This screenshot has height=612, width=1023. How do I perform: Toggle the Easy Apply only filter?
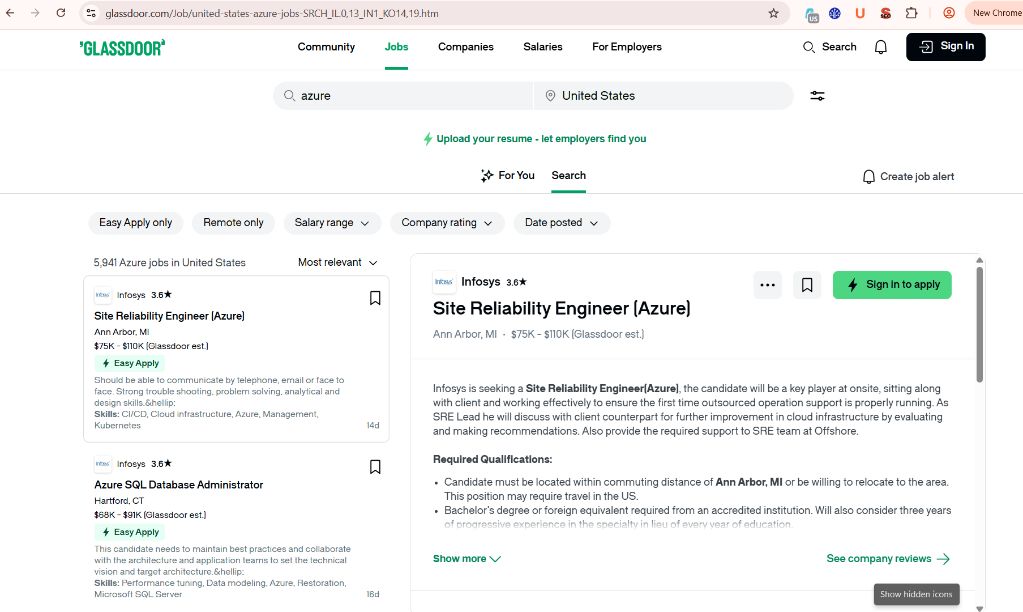coord(136,222)
